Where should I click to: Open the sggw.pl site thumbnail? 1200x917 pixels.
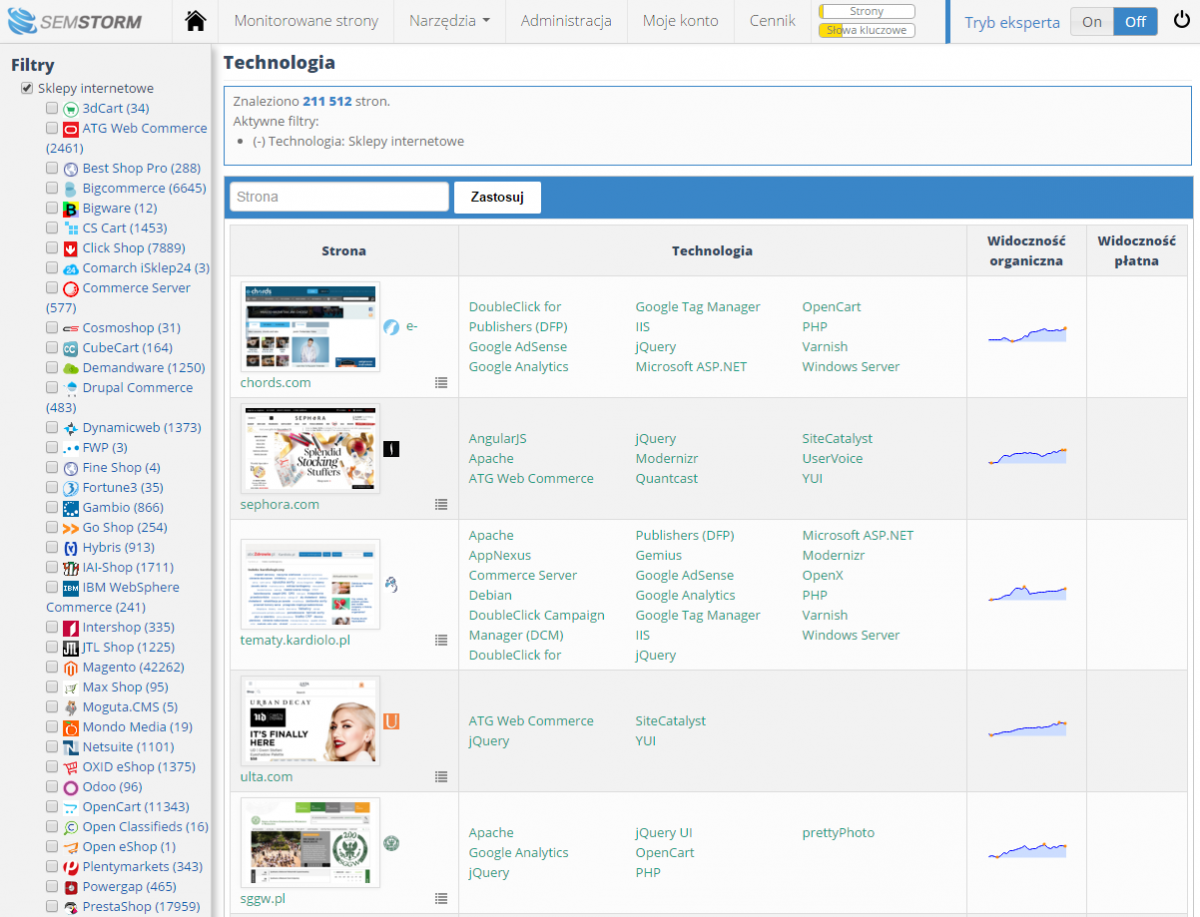311,843
